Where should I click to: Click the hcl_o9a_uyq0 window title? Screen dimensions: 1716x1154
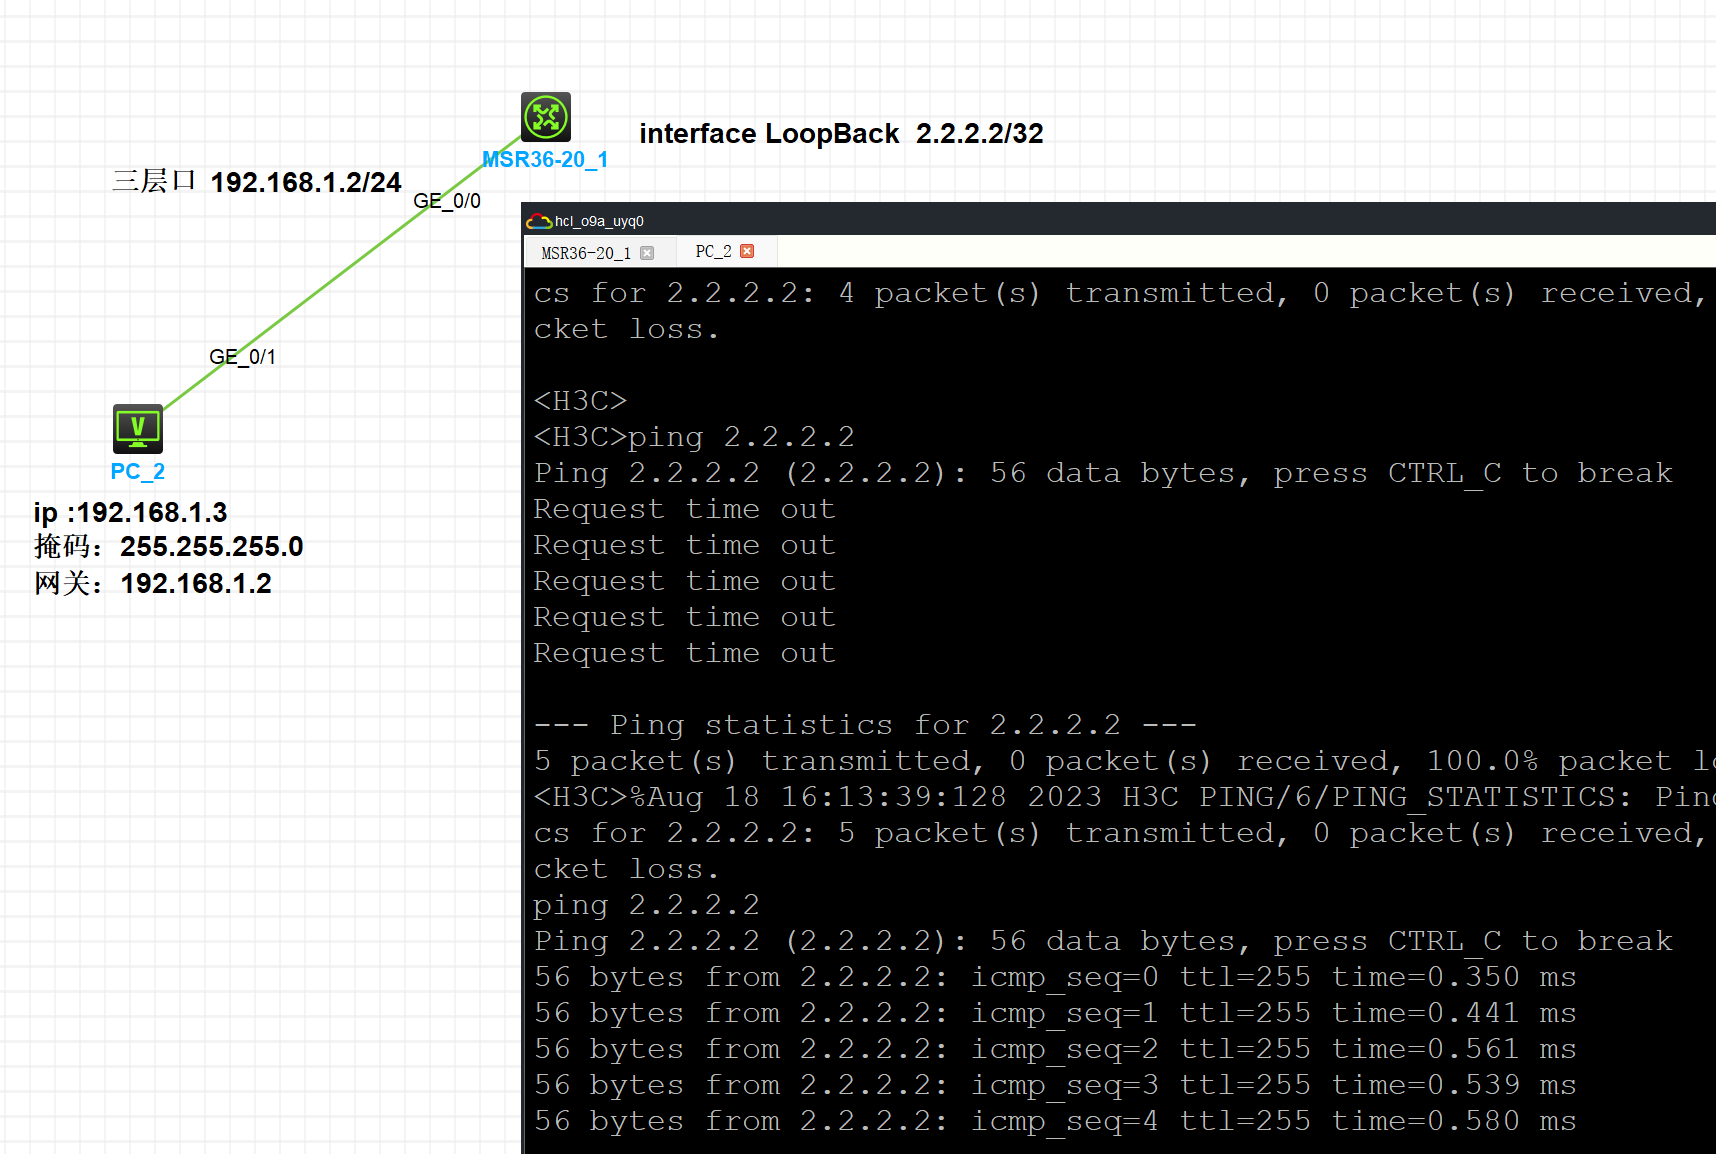coord(599,221)
